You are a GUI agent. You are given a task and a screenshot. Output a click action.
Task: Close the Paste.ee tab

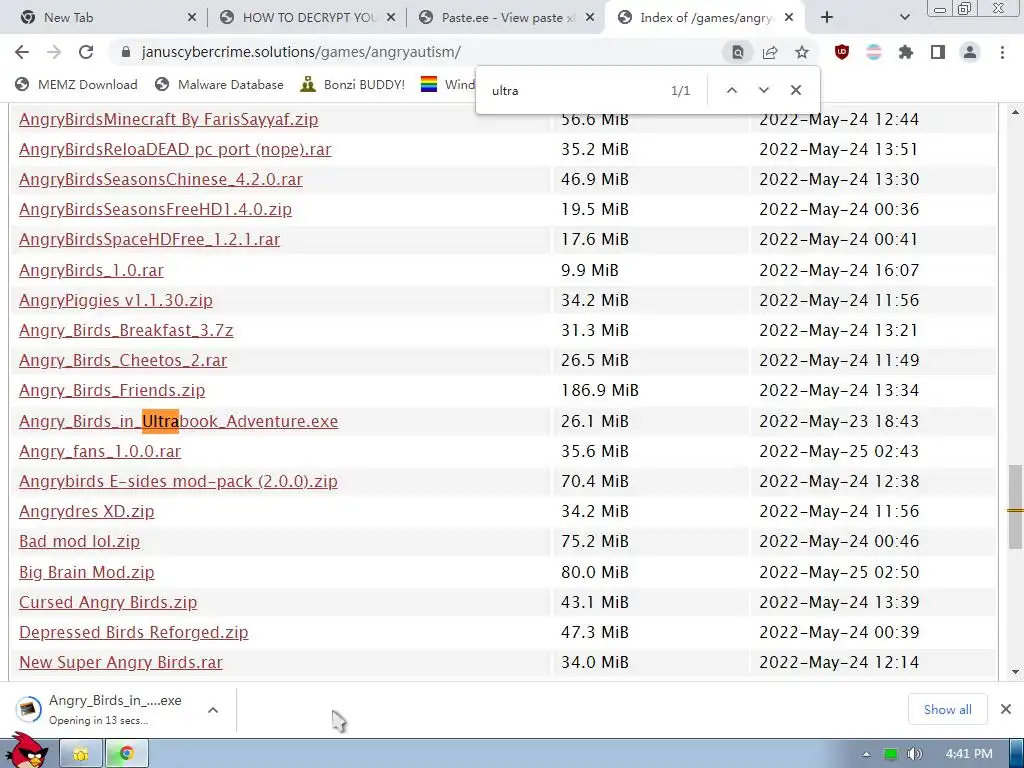point(590,18)
